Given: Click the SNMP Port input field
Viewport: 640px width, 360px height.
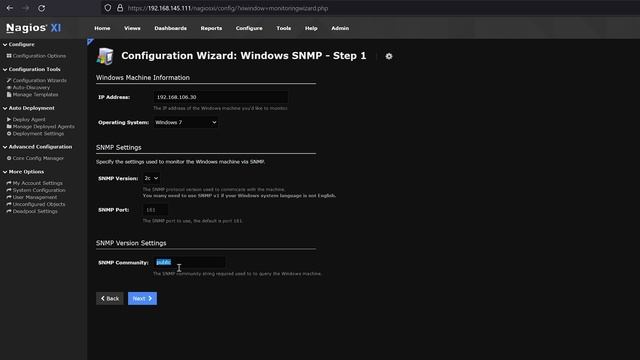Looking at the screenshot, I should point(155,210).
